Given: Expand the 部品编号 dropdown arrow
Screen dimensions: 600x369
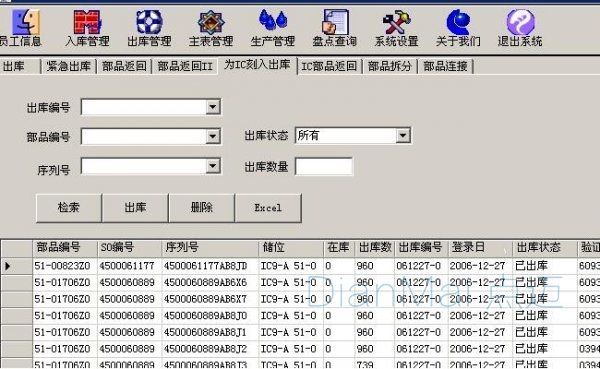Looking at the screenshot, I should pos(212,136).
